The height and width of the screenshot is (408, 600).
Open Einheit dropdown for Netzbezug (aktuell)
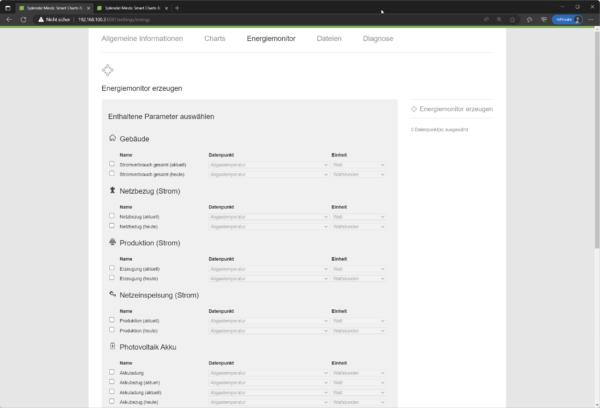point(359,217)
